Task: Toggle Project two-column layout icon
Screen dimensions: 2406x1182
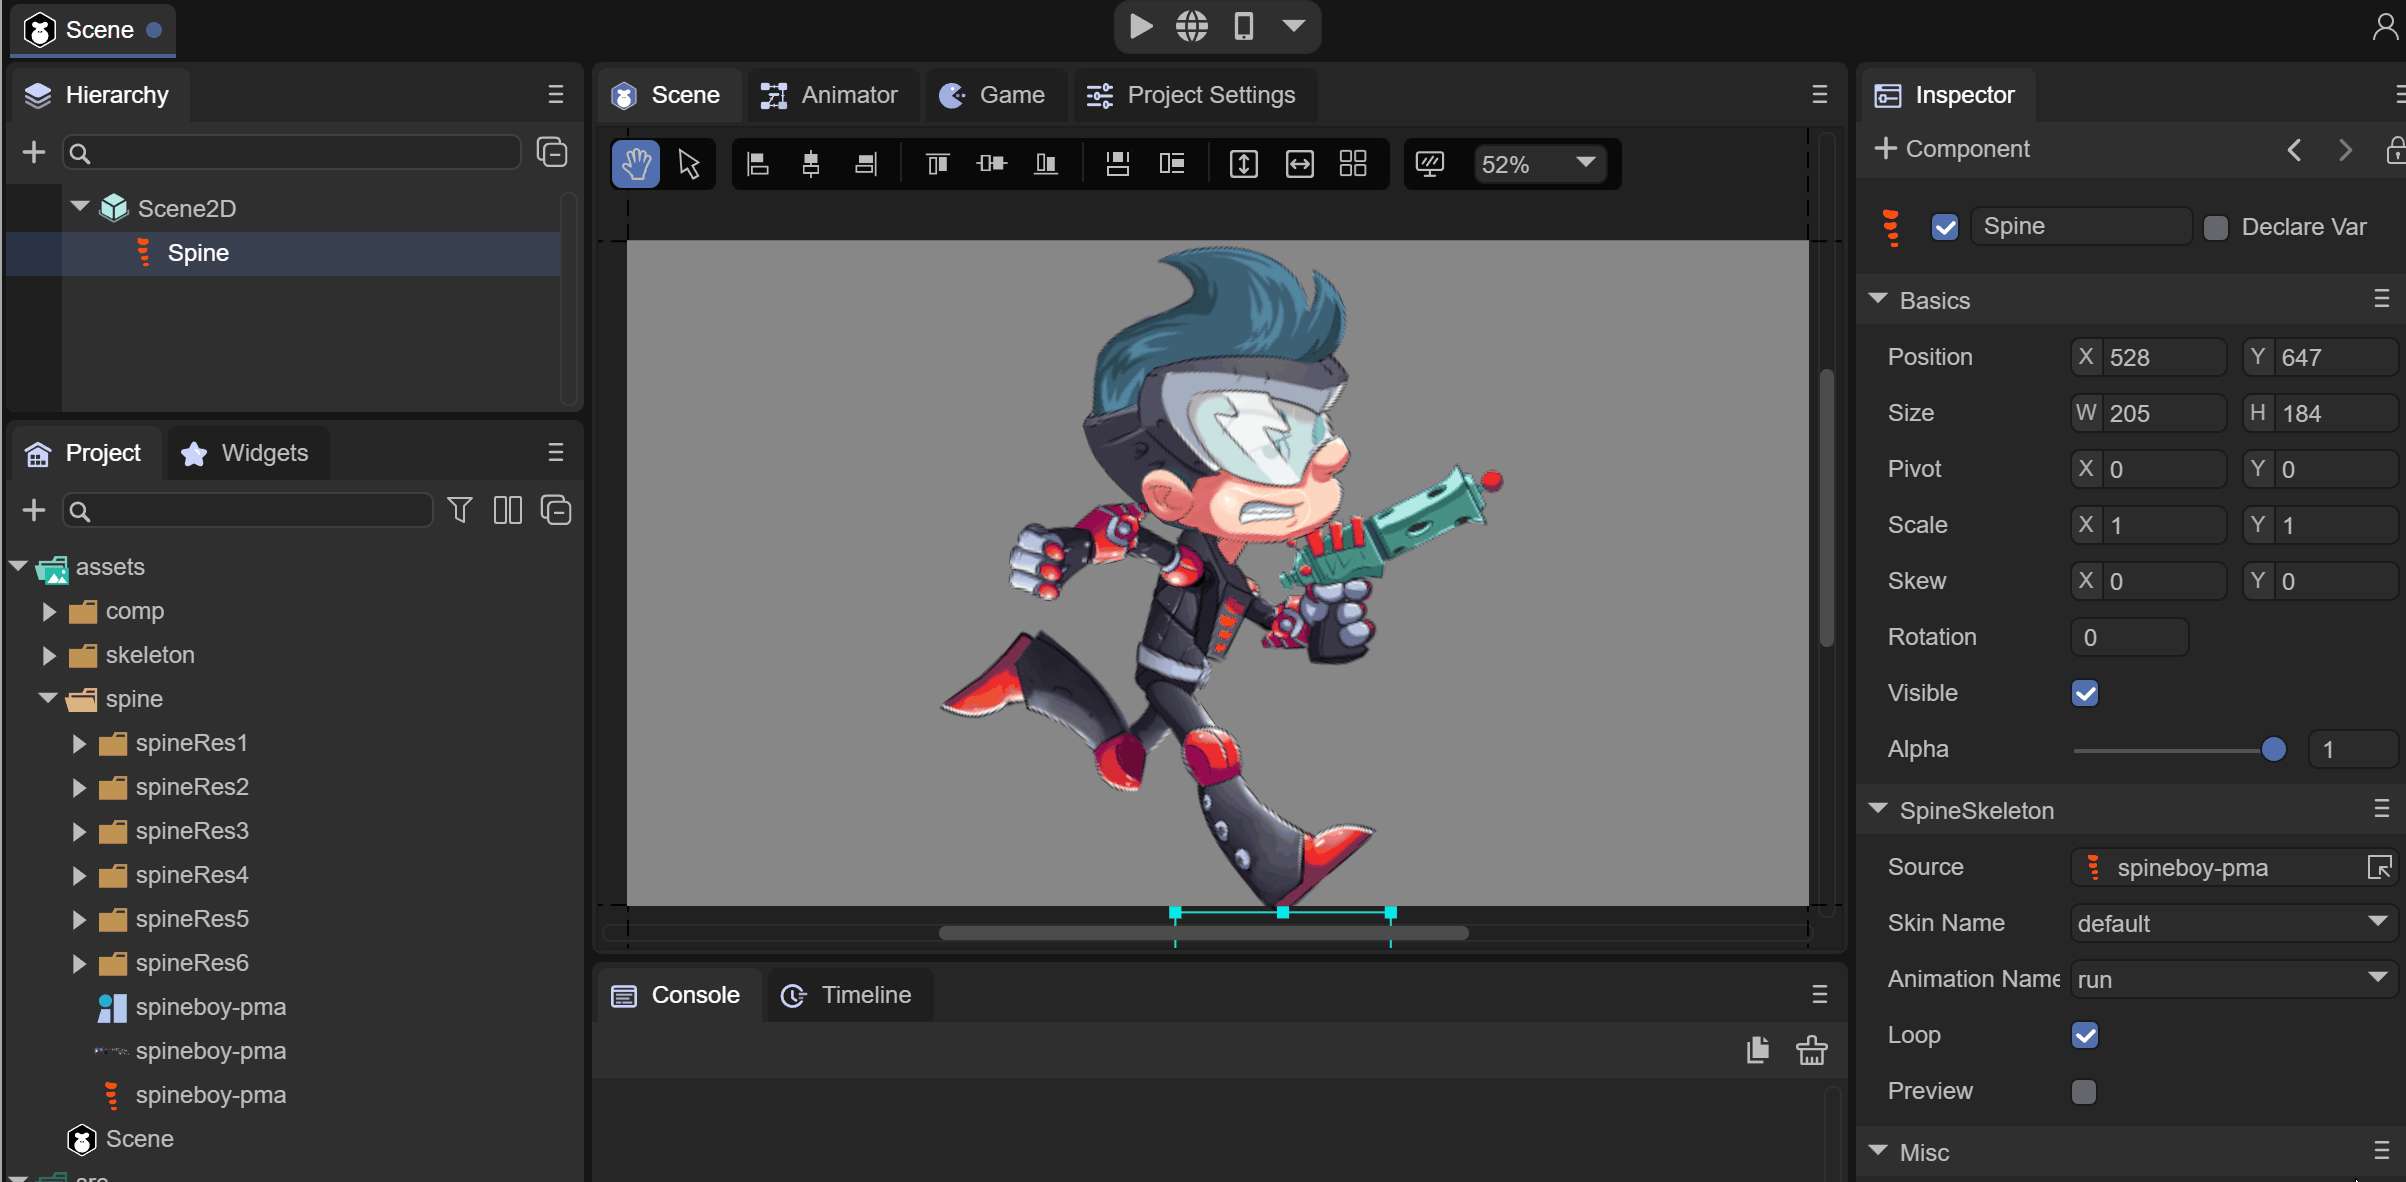Action: tap(508, 510)
